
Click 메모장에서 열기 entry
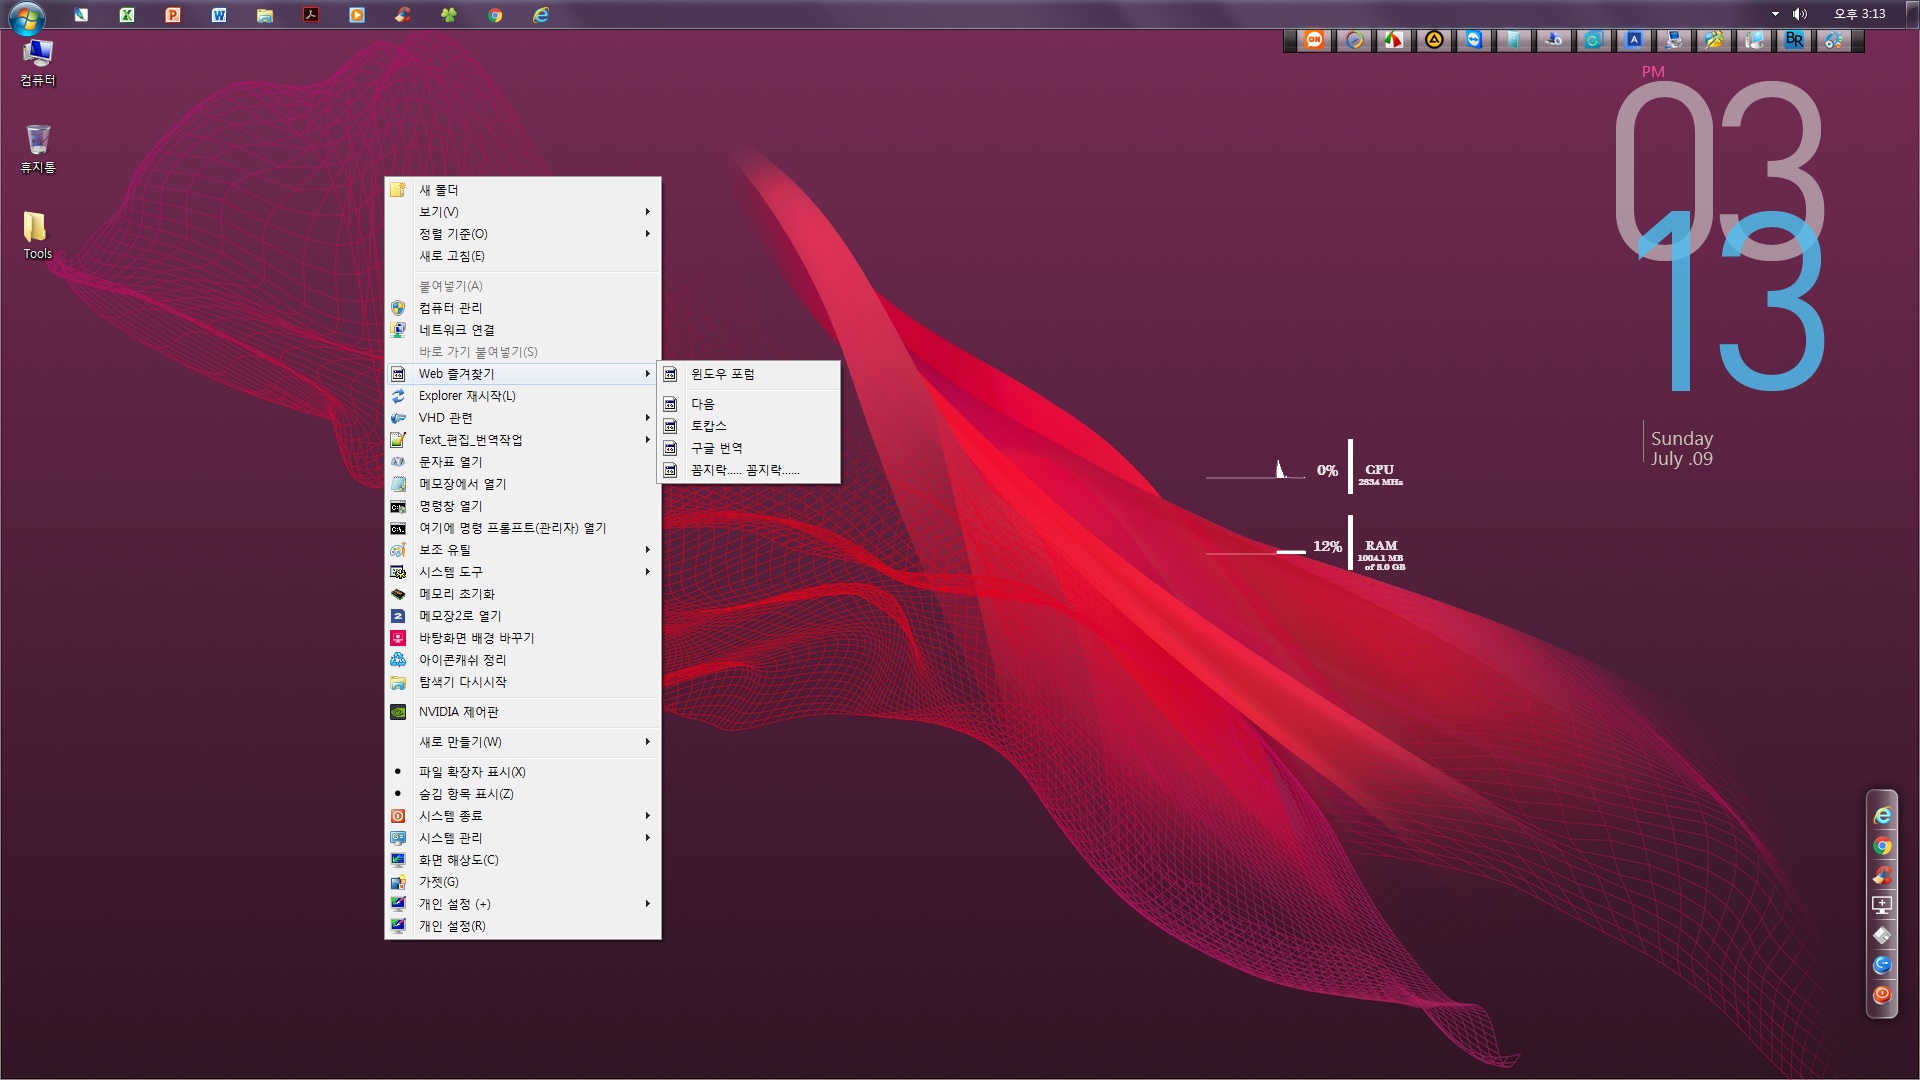click(x=523, y=484)
